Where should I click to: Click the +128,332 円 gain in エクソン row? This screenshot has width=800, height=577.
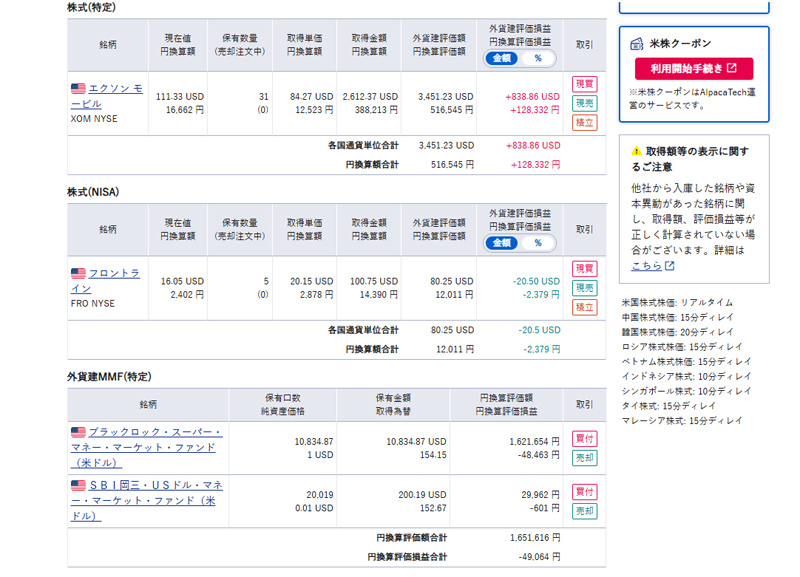click(535, 110)
